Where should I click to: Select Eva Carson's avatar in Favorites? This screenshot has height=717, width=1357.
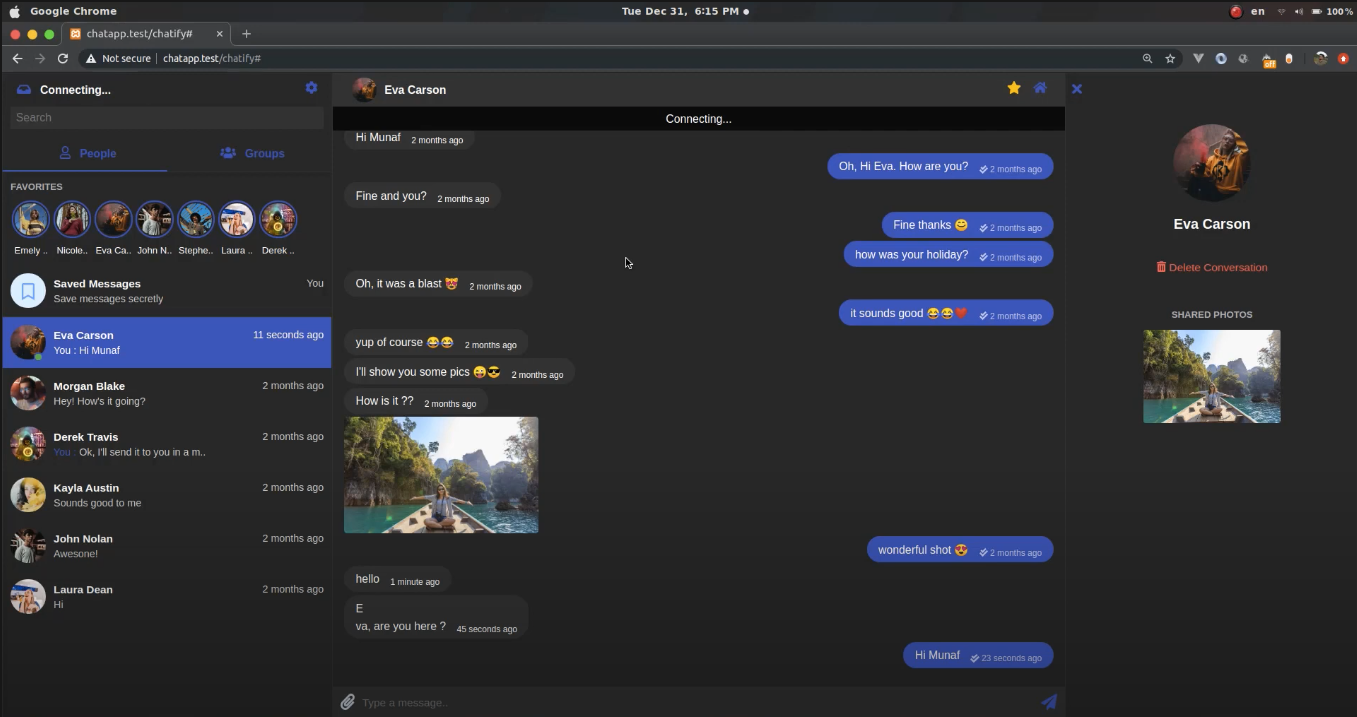point(112,219)
